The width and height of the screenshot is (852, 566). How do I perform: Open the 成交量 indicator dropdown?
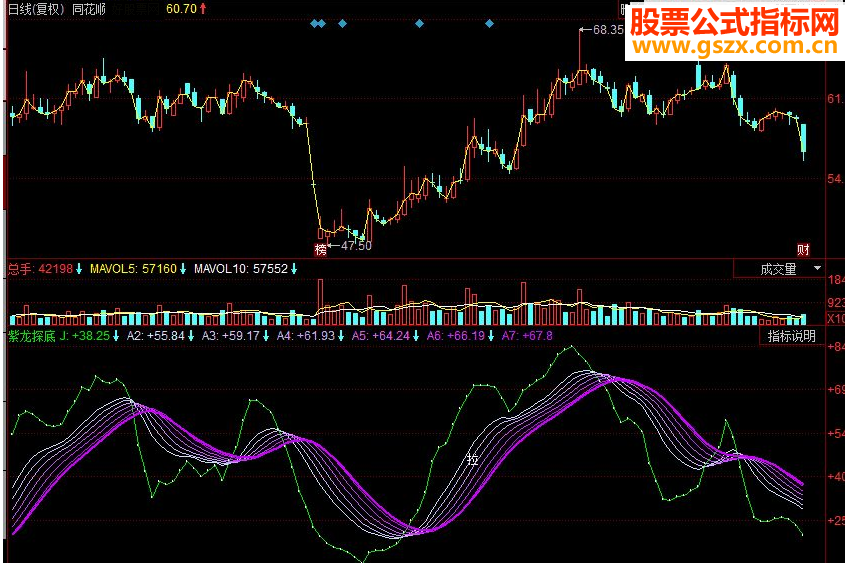click(778, 269)
